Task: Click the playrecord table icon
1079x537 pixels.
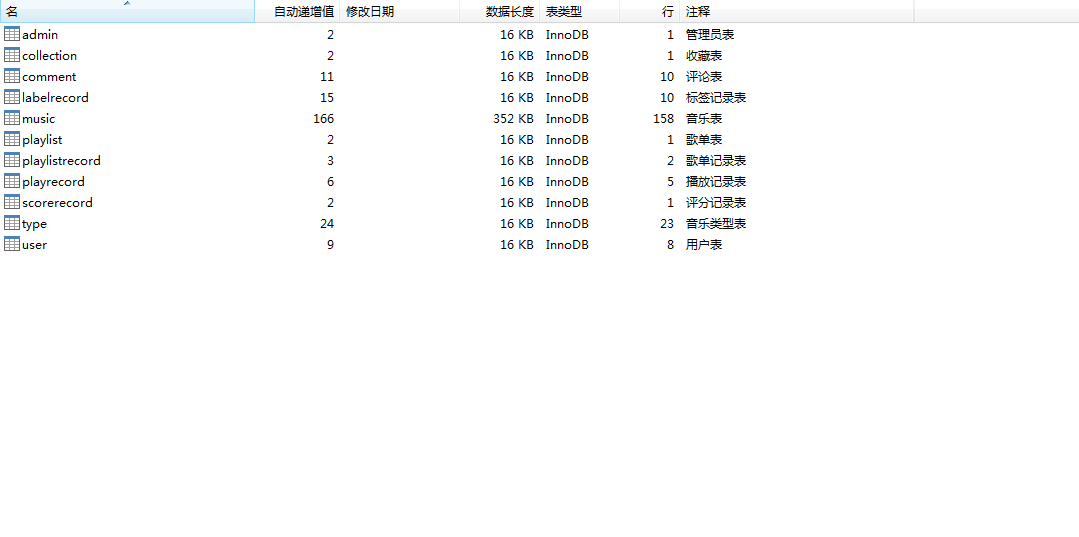Action: 12,181
